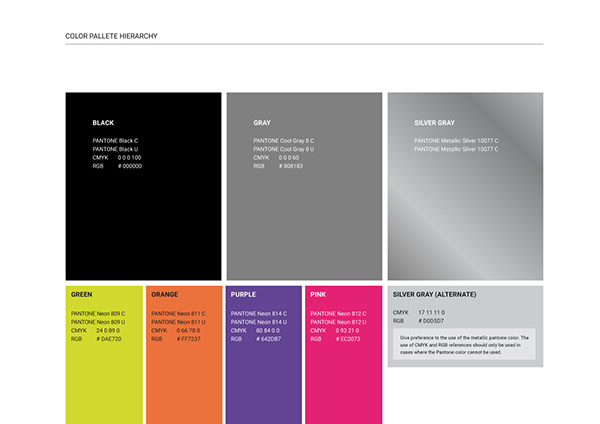Click the COLOR PALLETE HIERARCHY heading
600x424 pixels.
(111, 36)
